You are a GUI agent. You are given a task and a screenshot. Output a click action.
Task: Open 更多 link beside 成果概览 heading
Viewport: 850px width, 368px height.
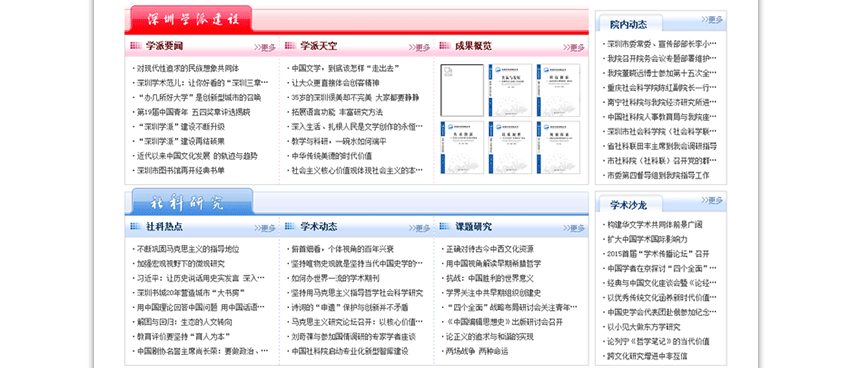pyautogui.click(x=574, y=48)
